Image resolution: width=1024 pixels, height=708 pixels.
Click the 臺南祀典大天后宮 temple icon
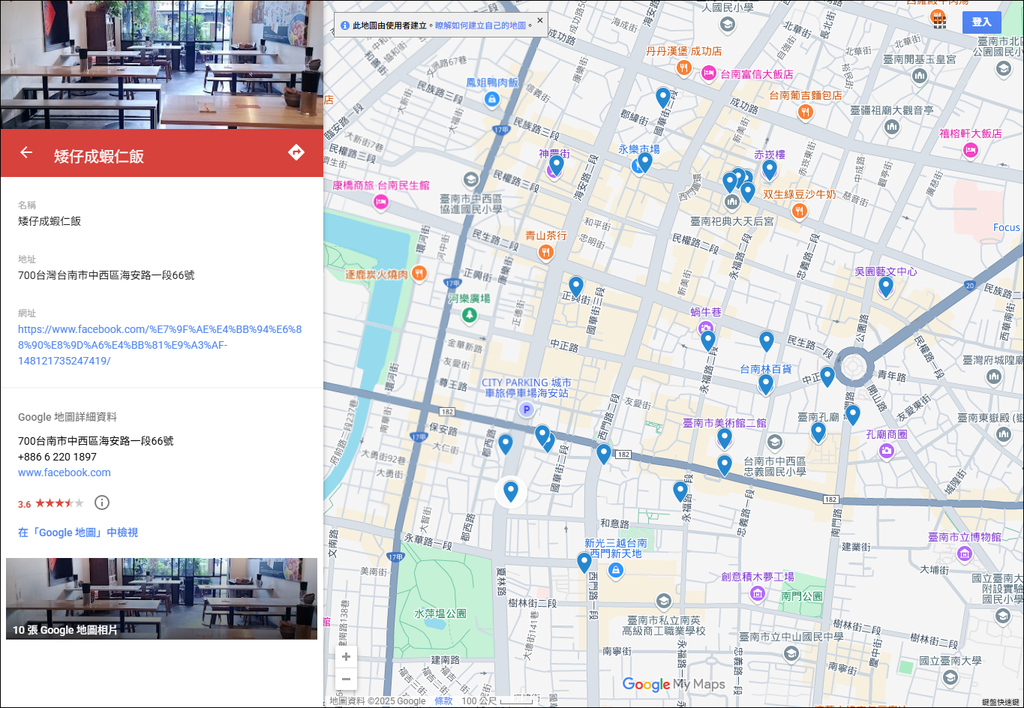click(x=732, y=203)
